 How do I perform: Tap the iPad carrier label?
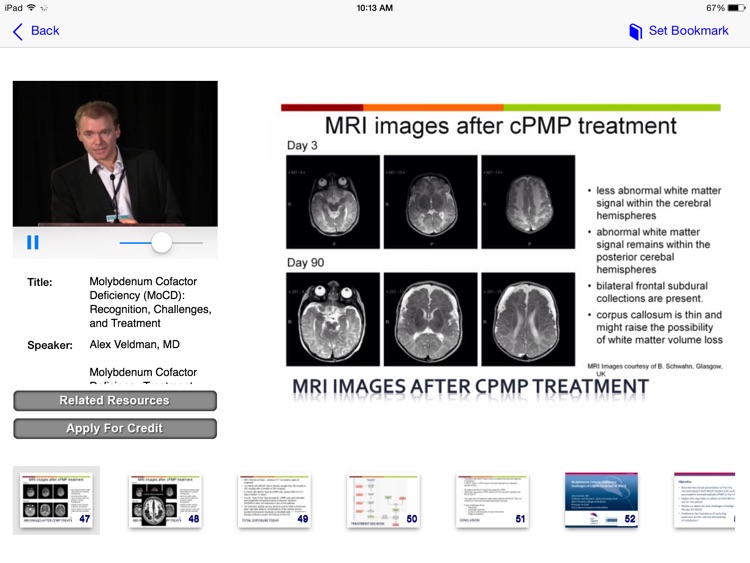[13, 8]
